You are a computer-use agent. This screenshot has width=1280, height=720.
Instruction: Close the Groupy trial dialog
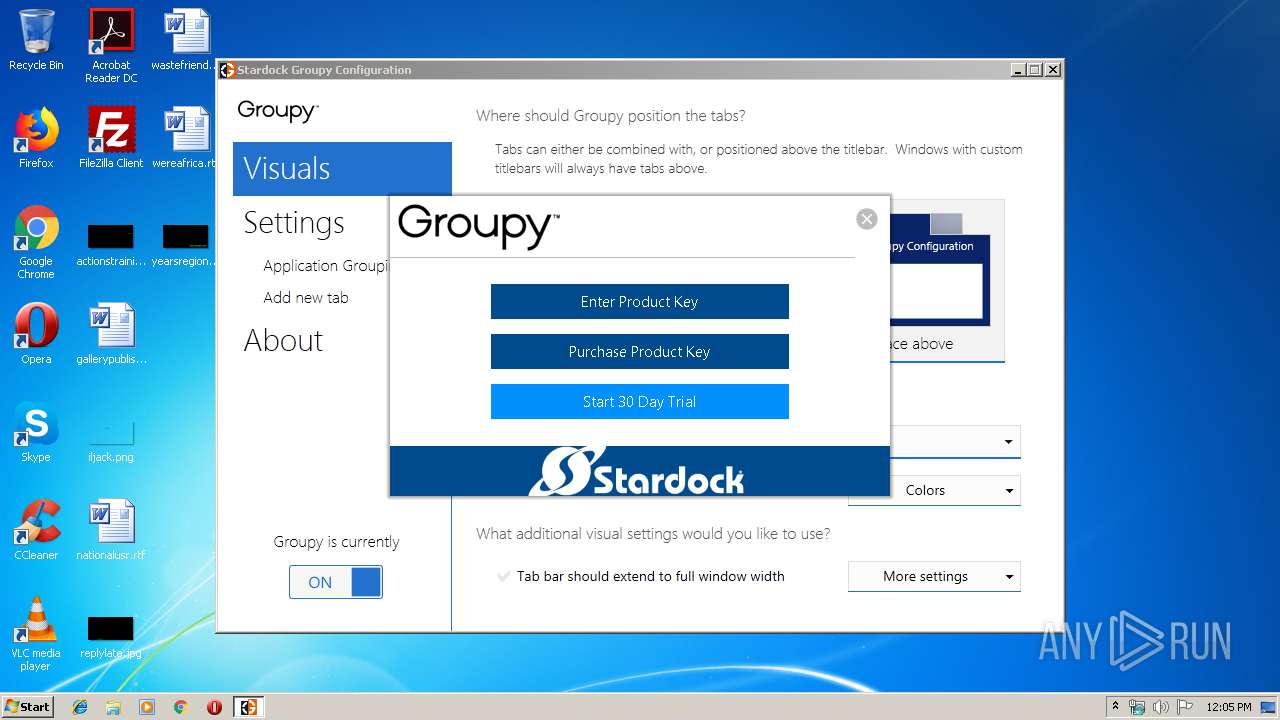(x=867, y=219)
